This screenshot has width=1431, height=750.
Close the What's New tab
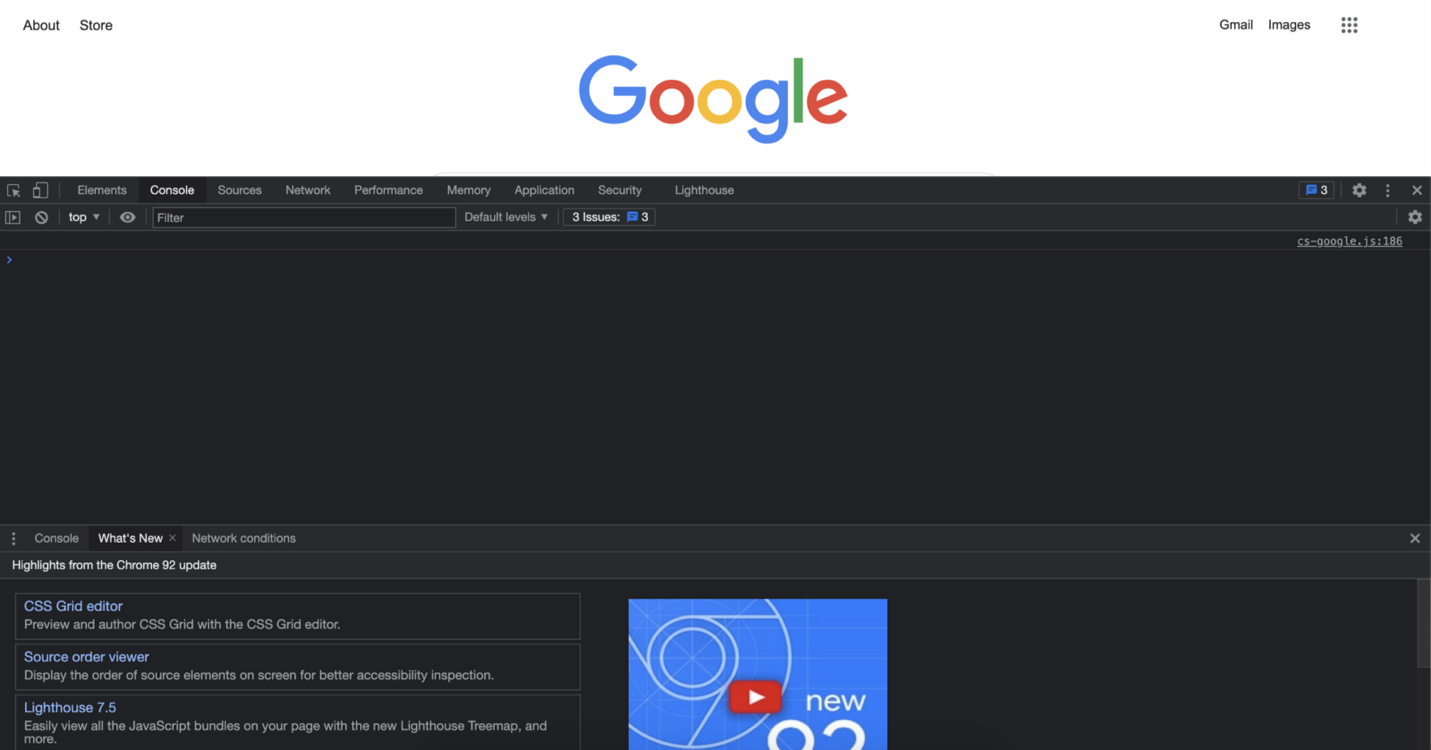coord(172,538)
